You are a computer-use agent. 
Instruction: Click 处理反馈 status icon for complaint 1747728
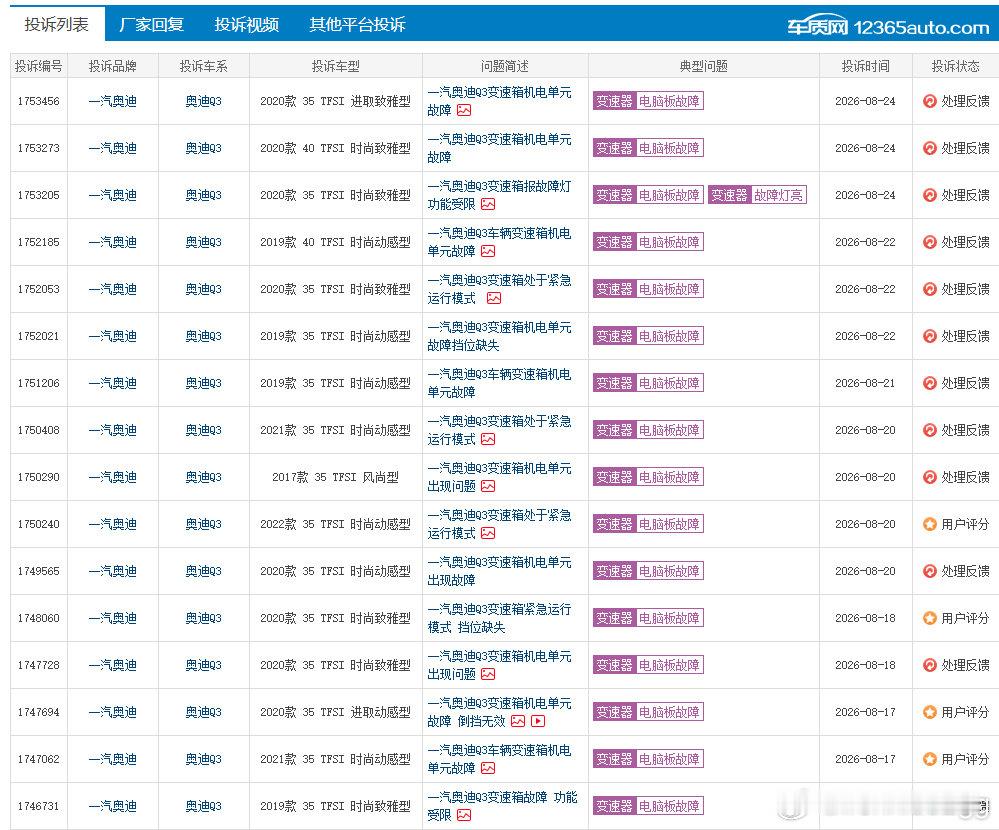point(930,665)
